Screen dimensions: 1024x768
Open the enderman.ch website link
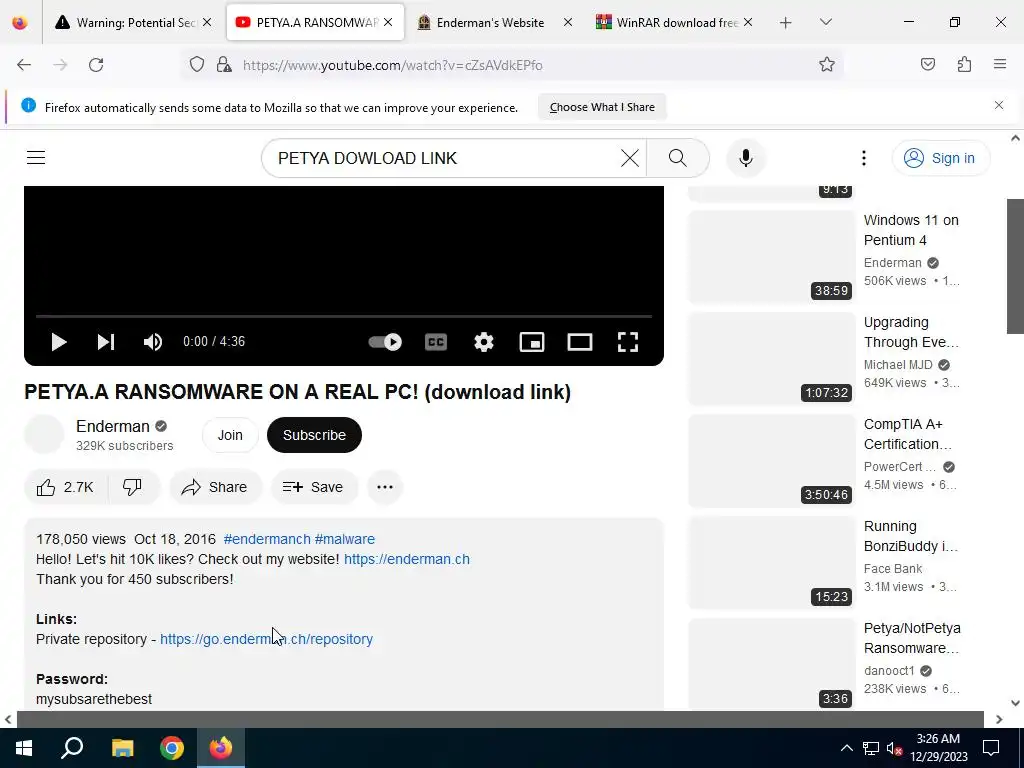point(407,559)
